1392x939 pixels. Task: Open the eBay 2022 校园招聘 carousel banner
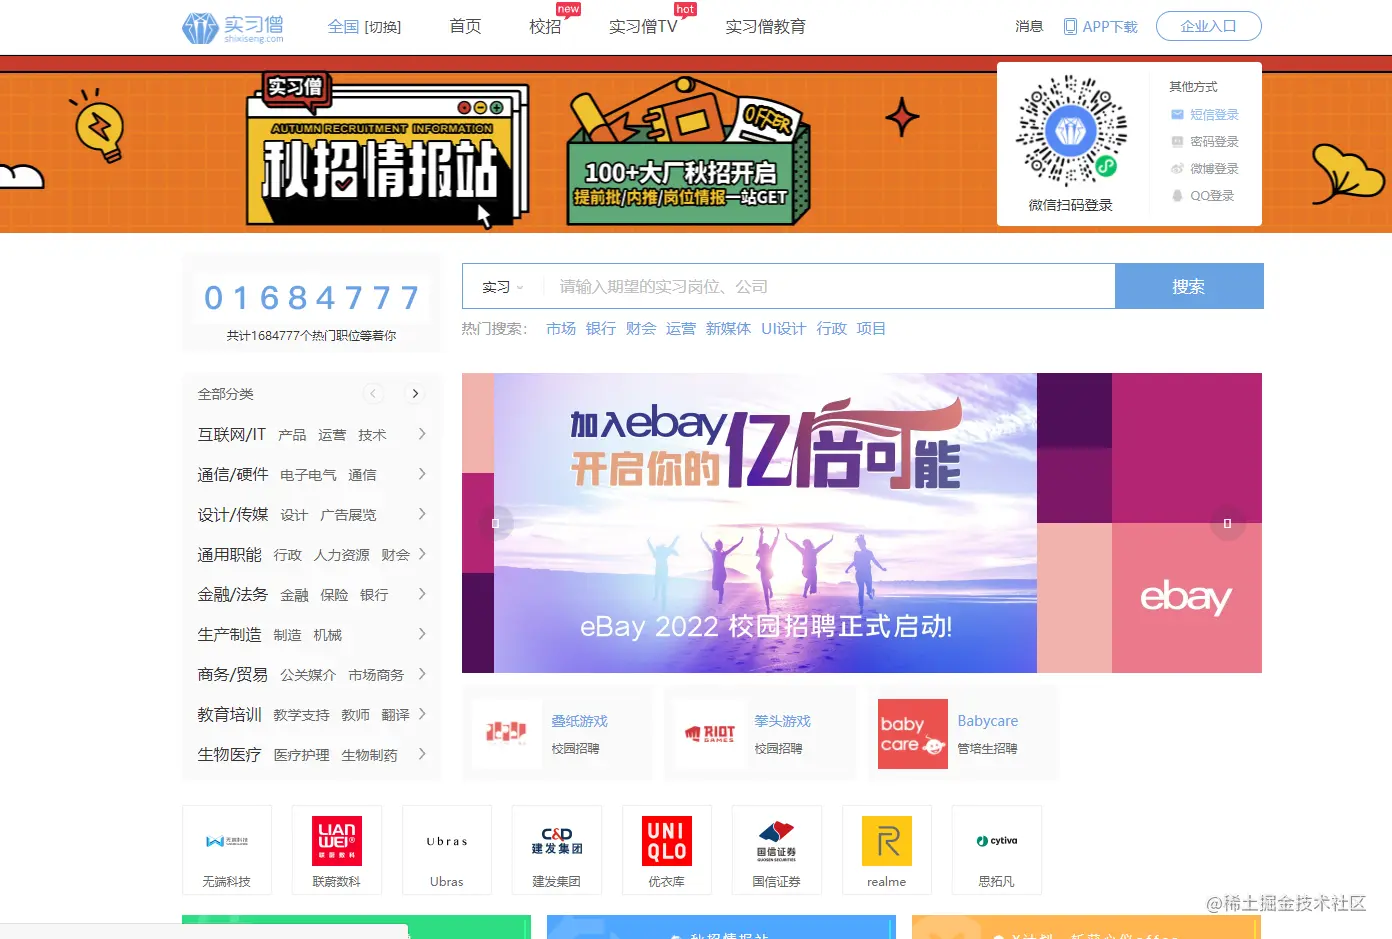click(x=862, y=523)
